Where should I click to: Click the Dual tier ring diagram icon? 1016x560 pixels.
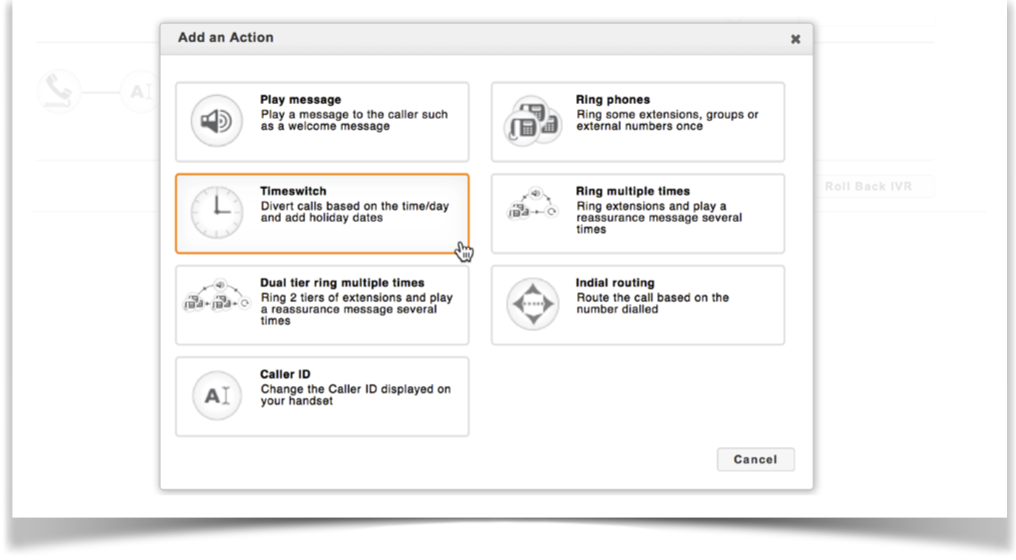coord(217,297)
